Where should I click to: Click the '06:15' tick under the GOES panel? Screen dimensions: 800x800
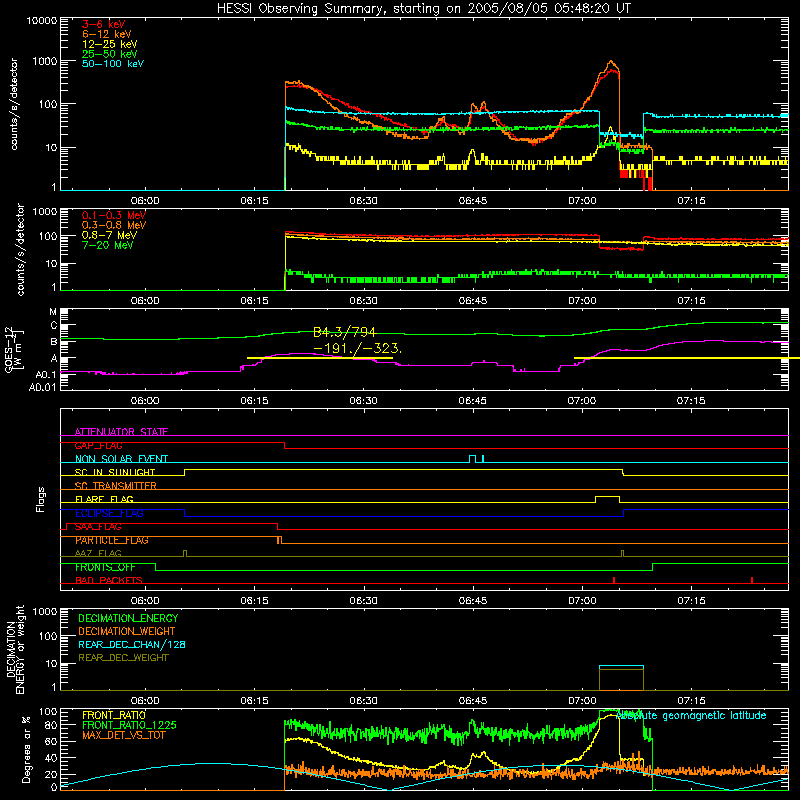pyautogui.click(x=254, y=401)
